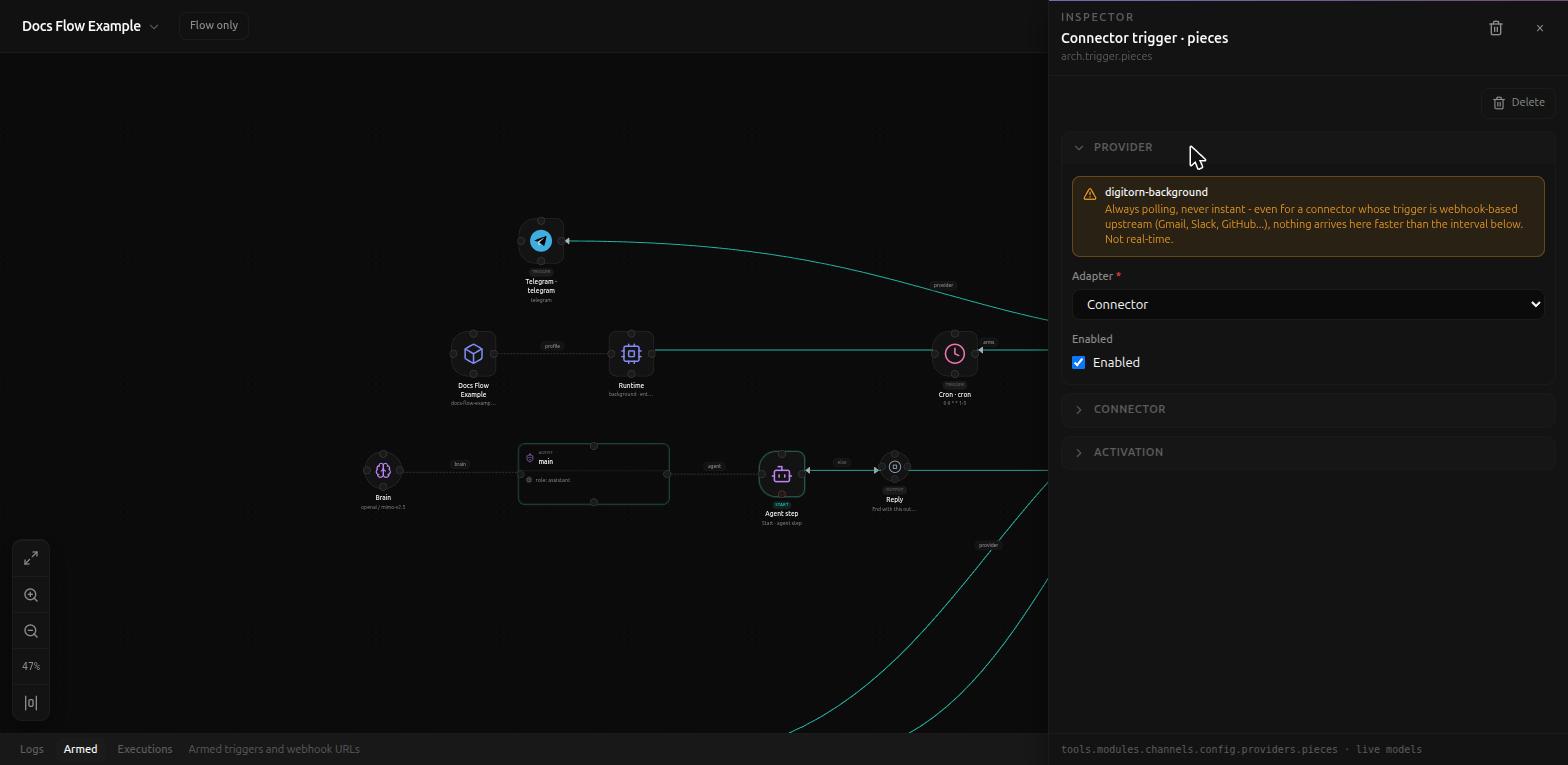Switch to the Executions tab
The height and width of the screenshot is (765, 1568).
point(145,749)
